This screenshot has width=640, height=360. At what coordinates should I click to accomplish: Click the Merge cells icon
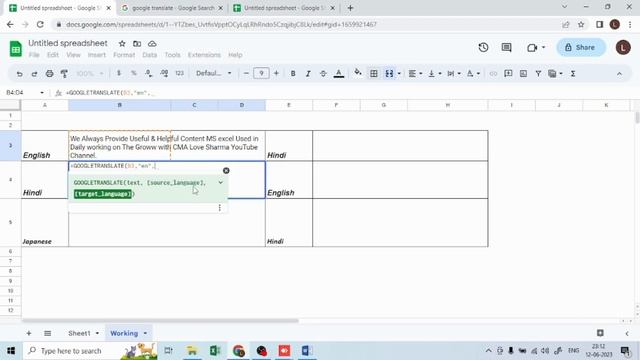coord(389,73)
